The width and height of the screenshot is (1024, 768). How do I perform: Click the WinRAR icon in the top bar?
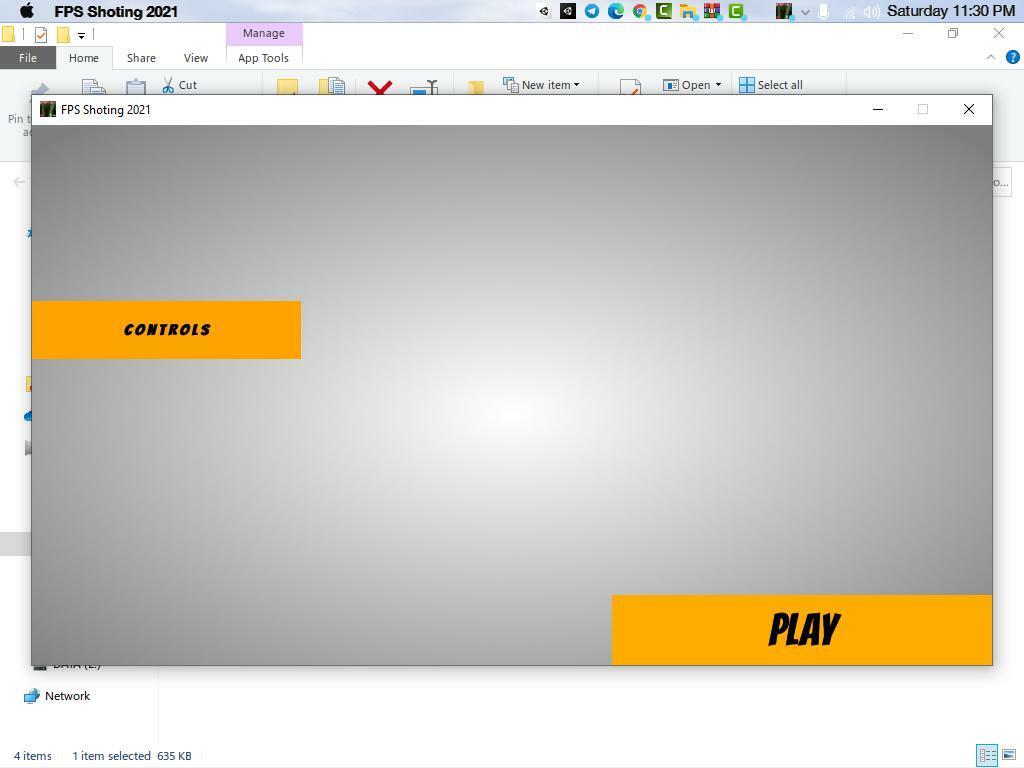712,11
